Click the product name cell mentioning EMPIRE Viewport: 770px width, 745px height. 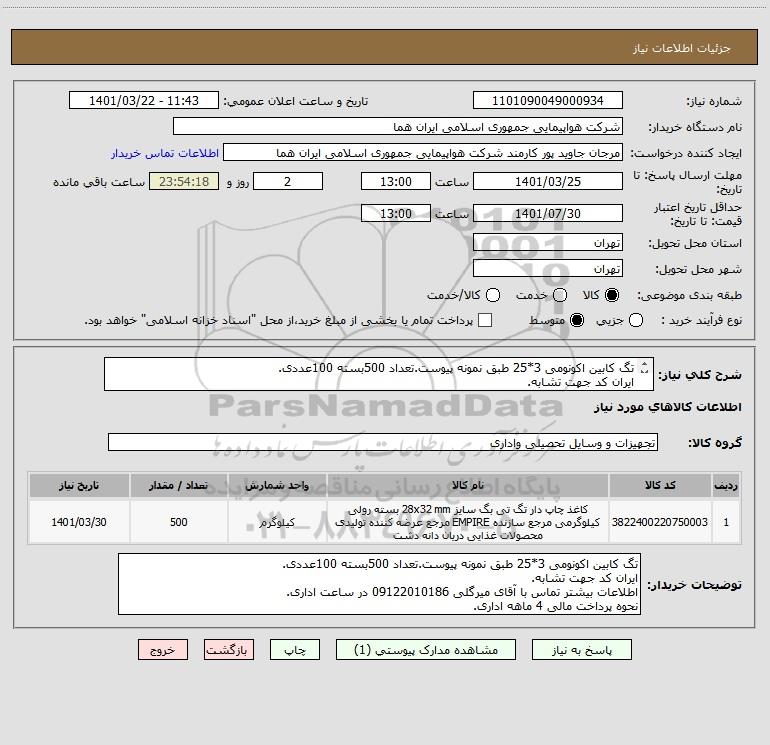pos(468,522)
